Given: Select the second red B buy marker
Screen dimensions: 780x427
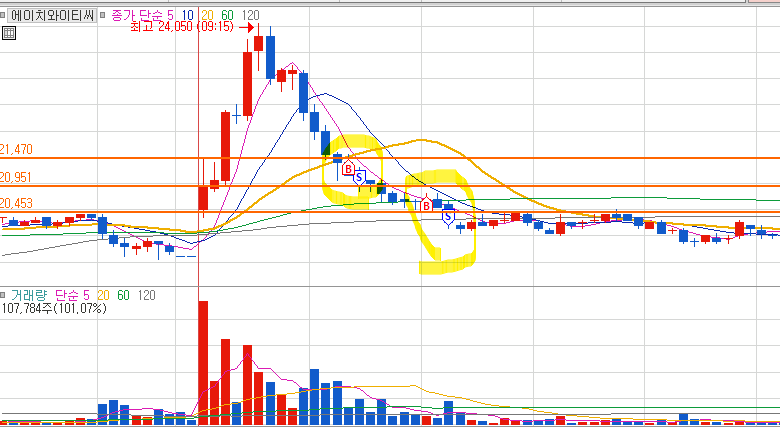Looking at the screenshot, I should [426, 205].
